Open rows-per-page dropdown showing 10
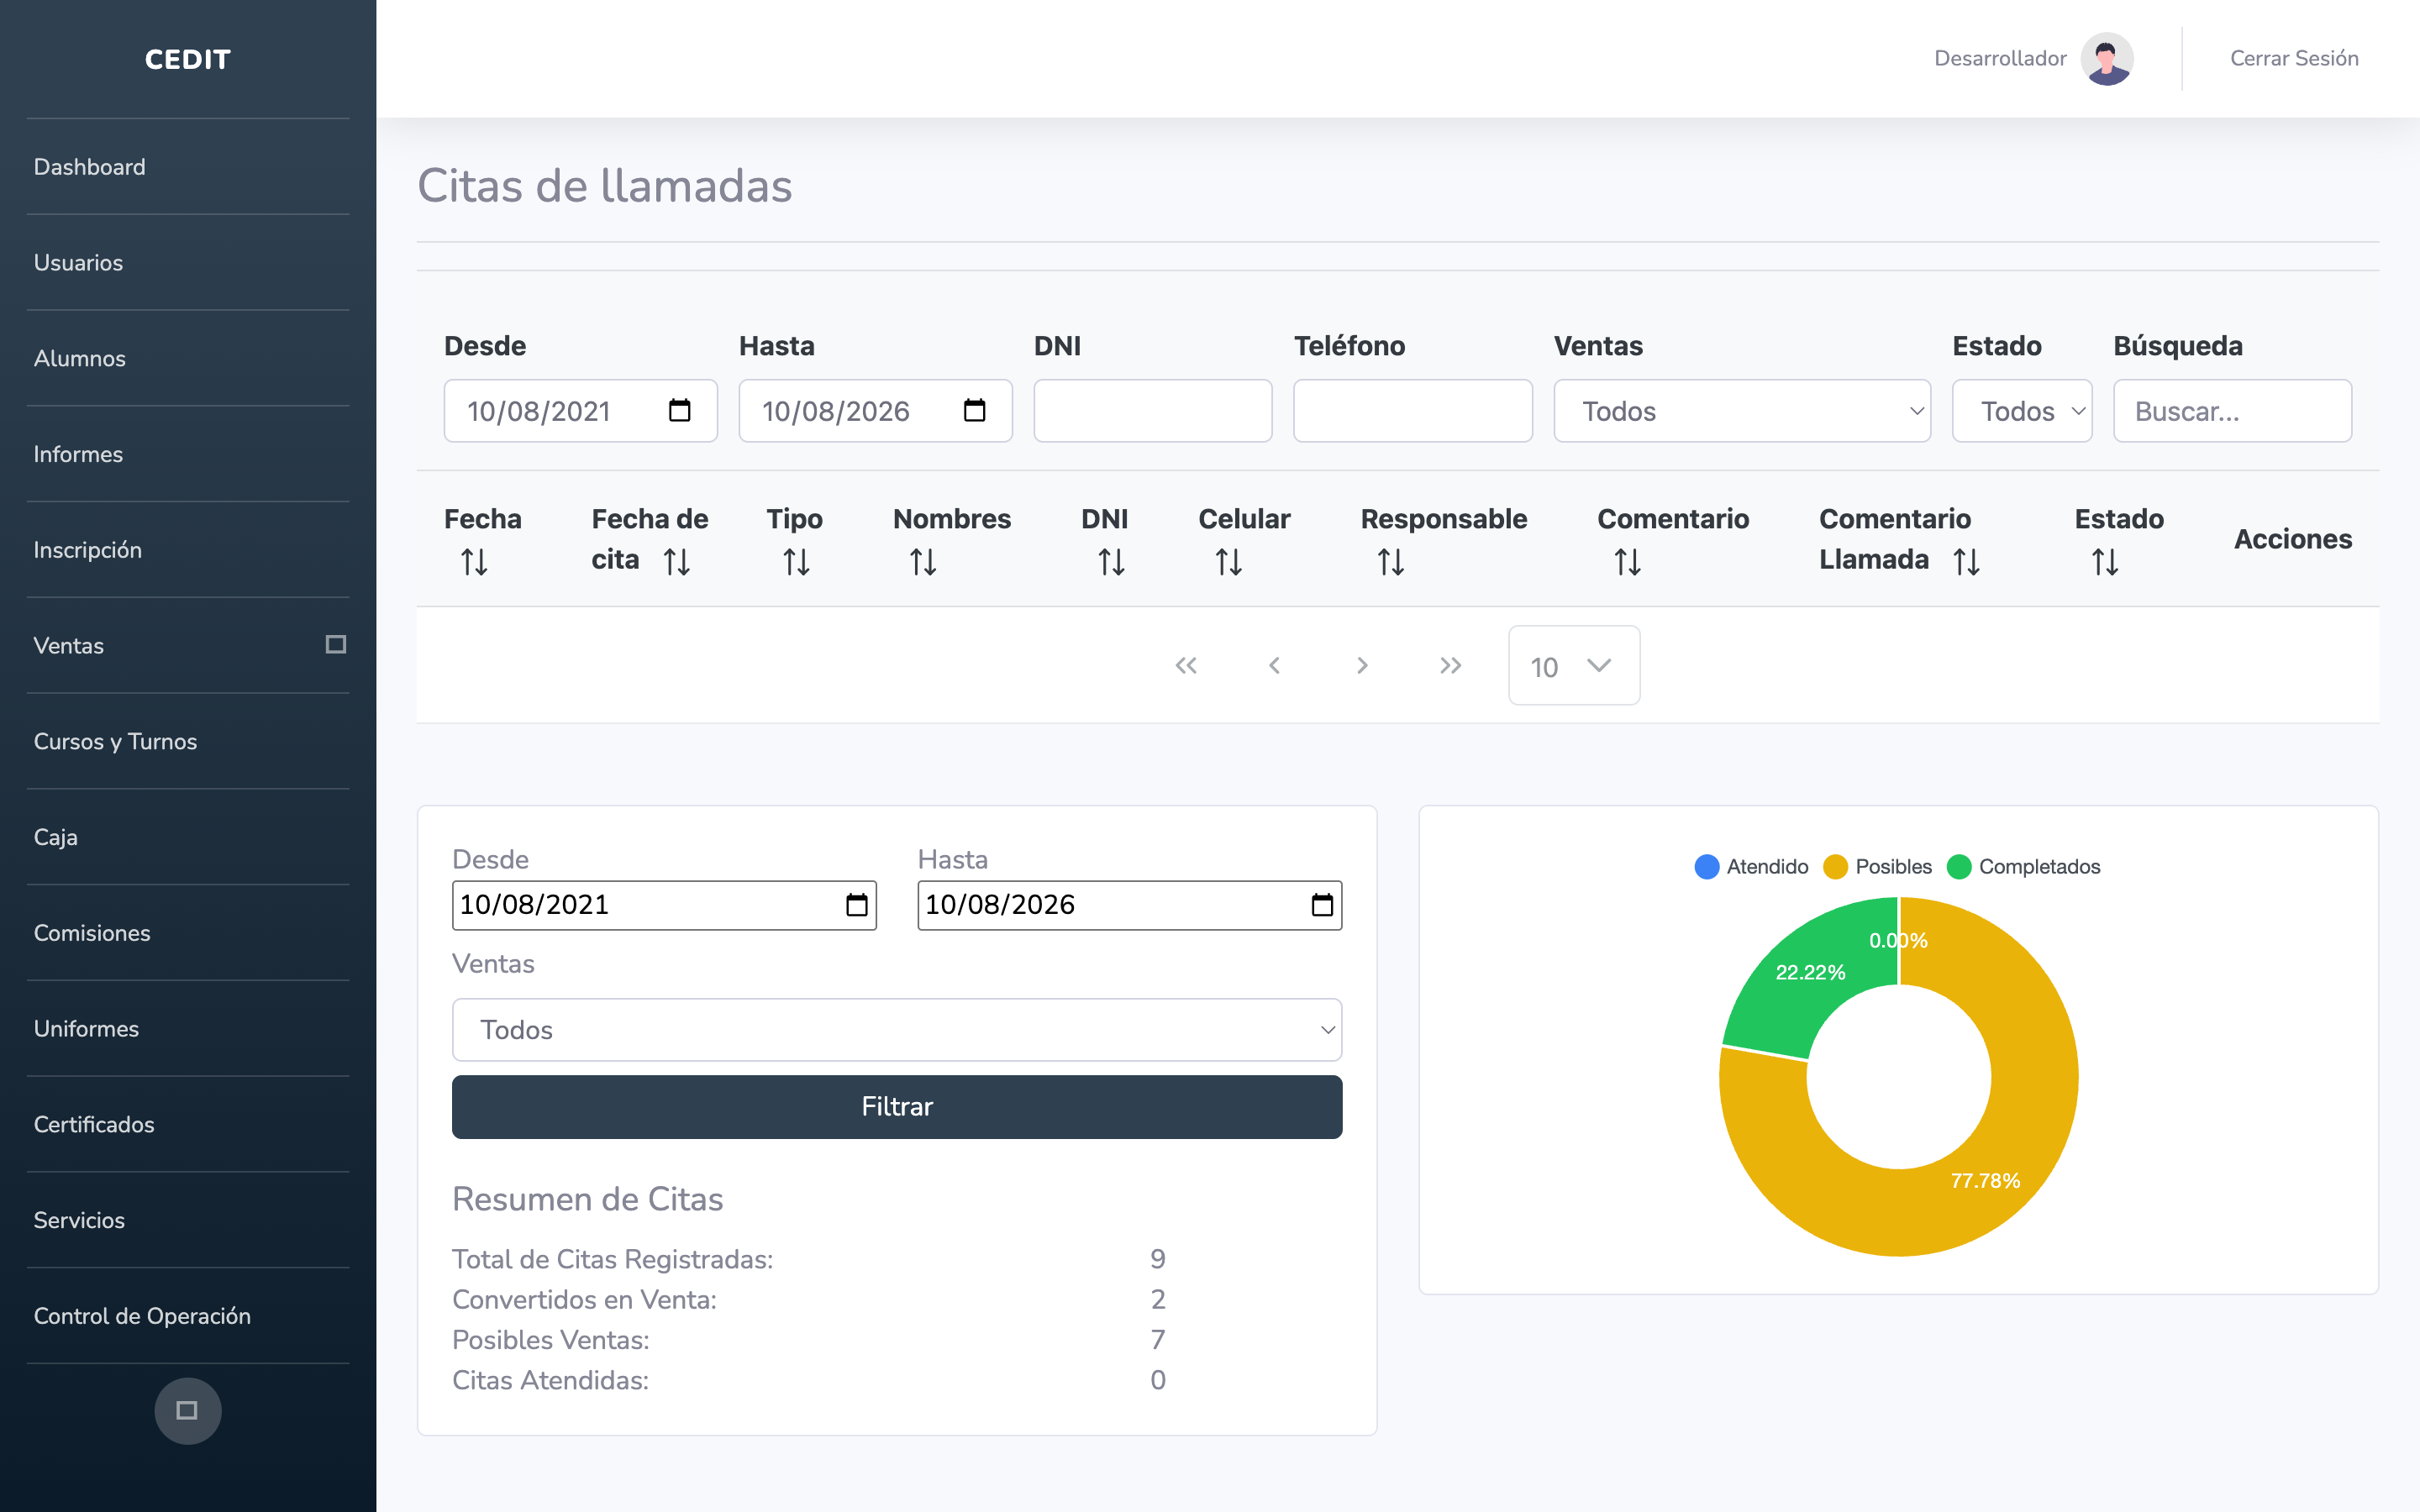The height and width of the screenshot is (1512, 2420). tap(1574, 665)
